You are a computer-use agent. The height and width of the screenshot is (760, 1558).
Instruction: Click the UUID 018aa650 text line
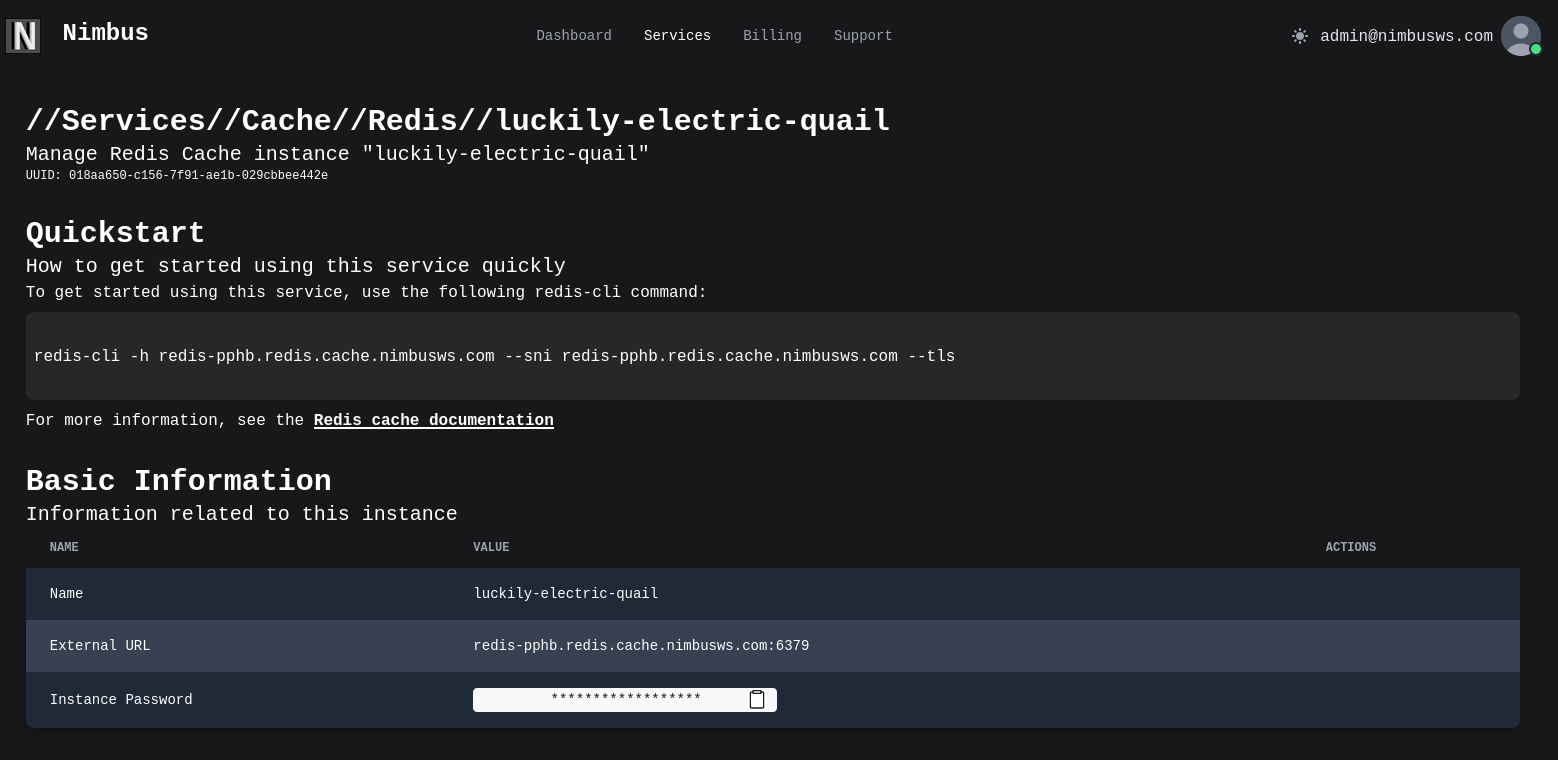[x=177, y=176]
